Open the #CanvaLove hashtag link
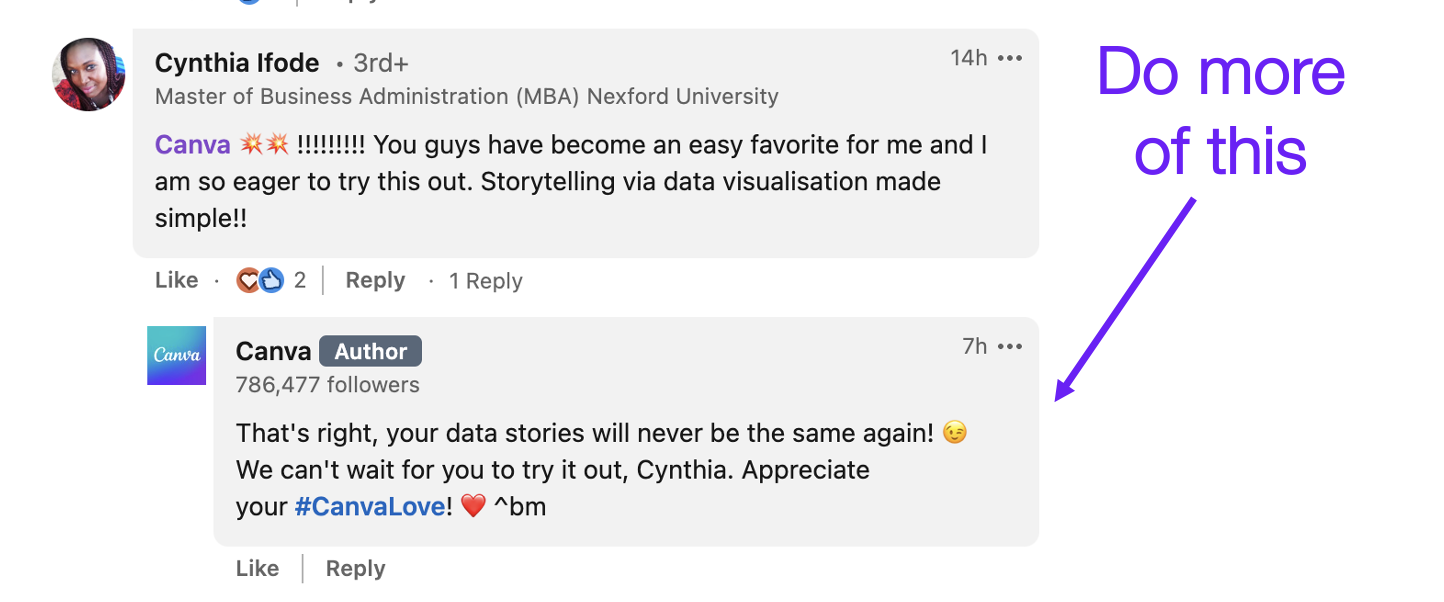The image size is (1444, 602). 369,507
